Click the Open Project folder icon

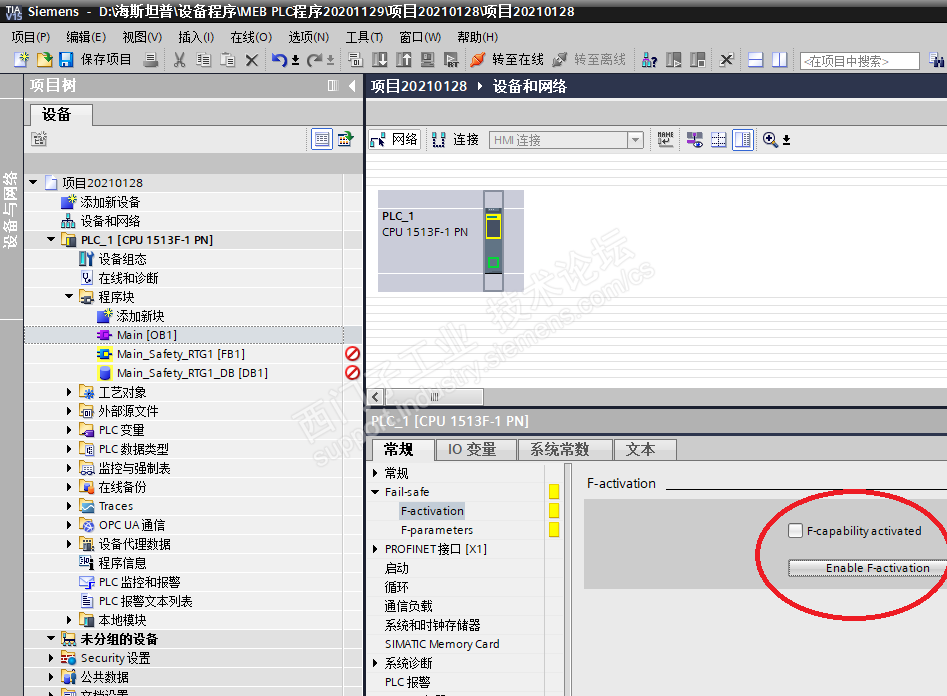coord(44,59)
